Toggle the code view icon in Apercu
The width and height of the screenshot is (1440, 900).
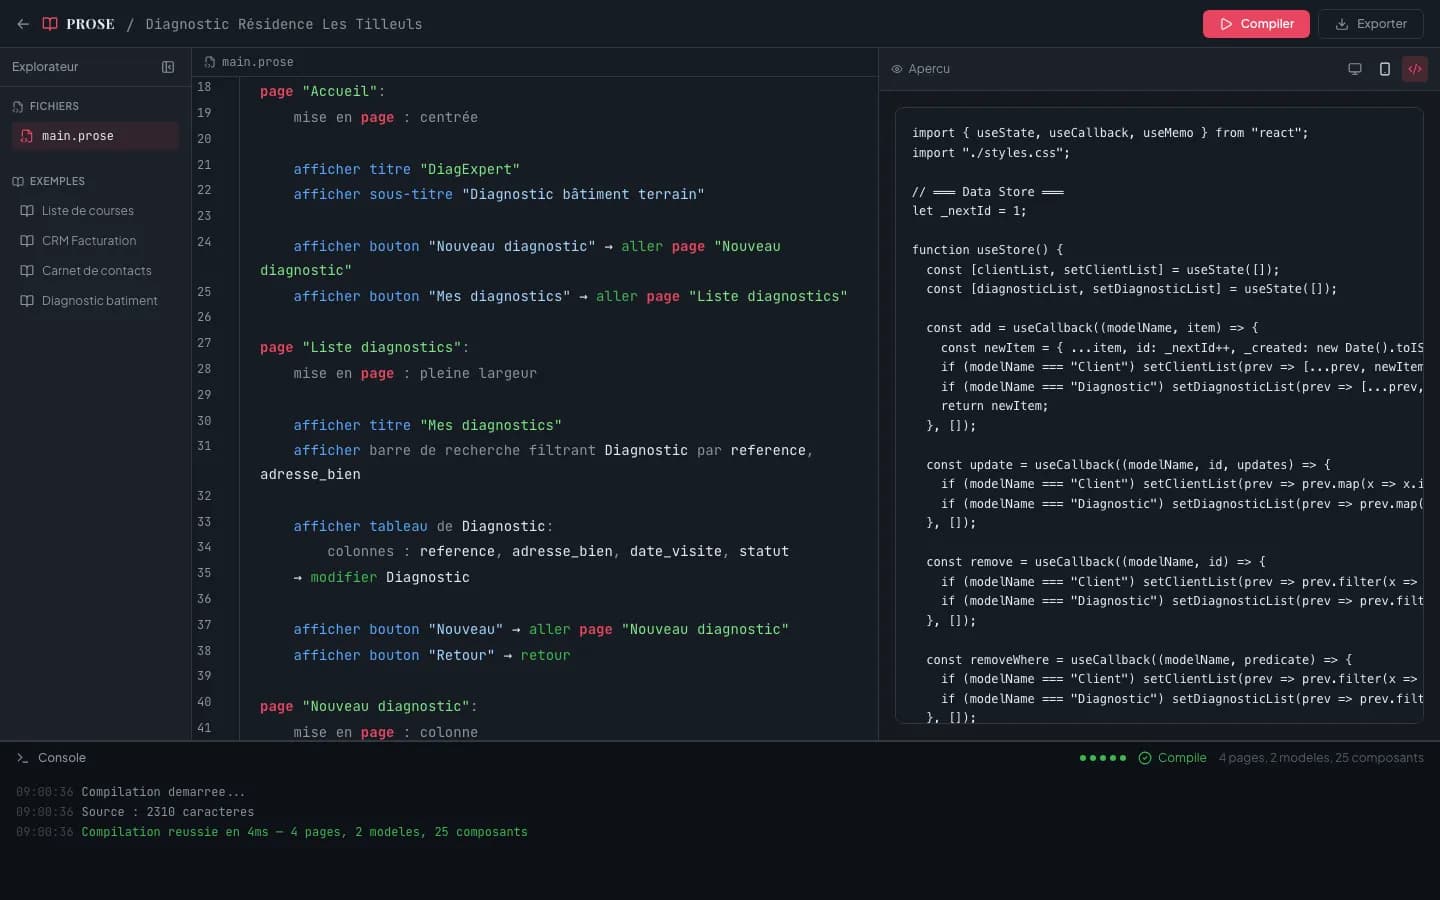(1415, 69)
